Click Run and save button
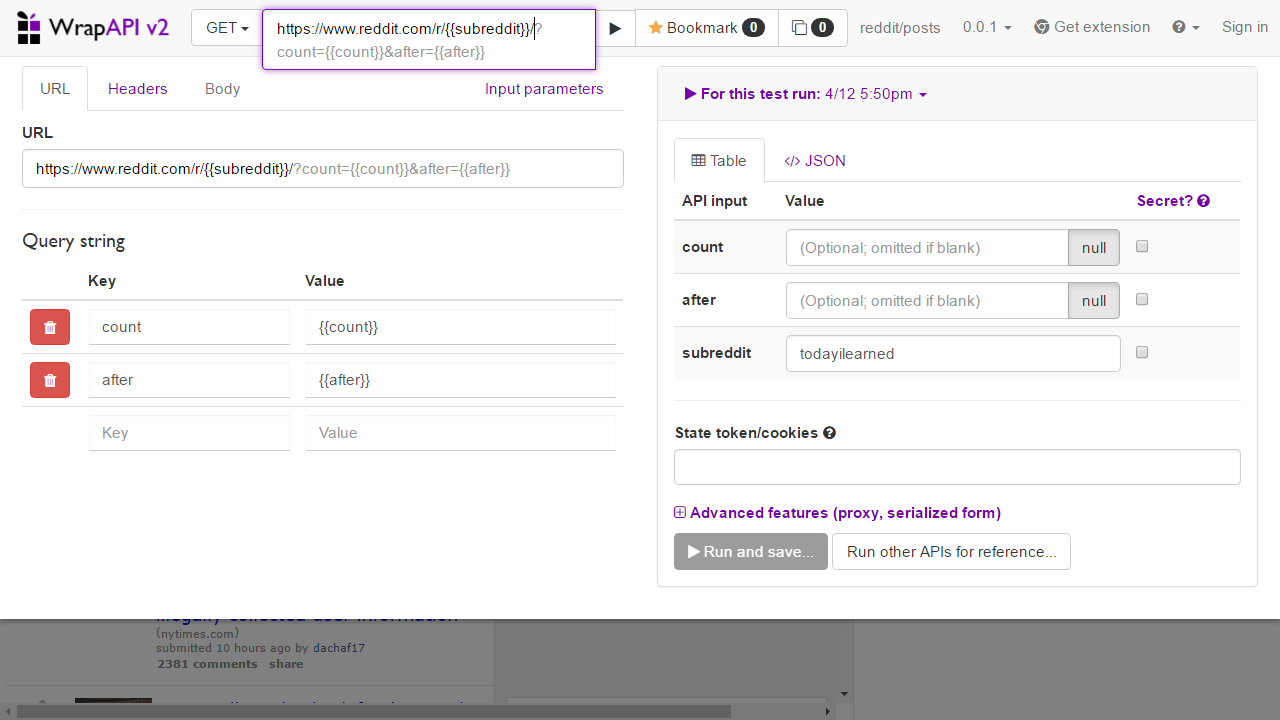The height and width of the screenshot is (720, 1280). point(751,551)
